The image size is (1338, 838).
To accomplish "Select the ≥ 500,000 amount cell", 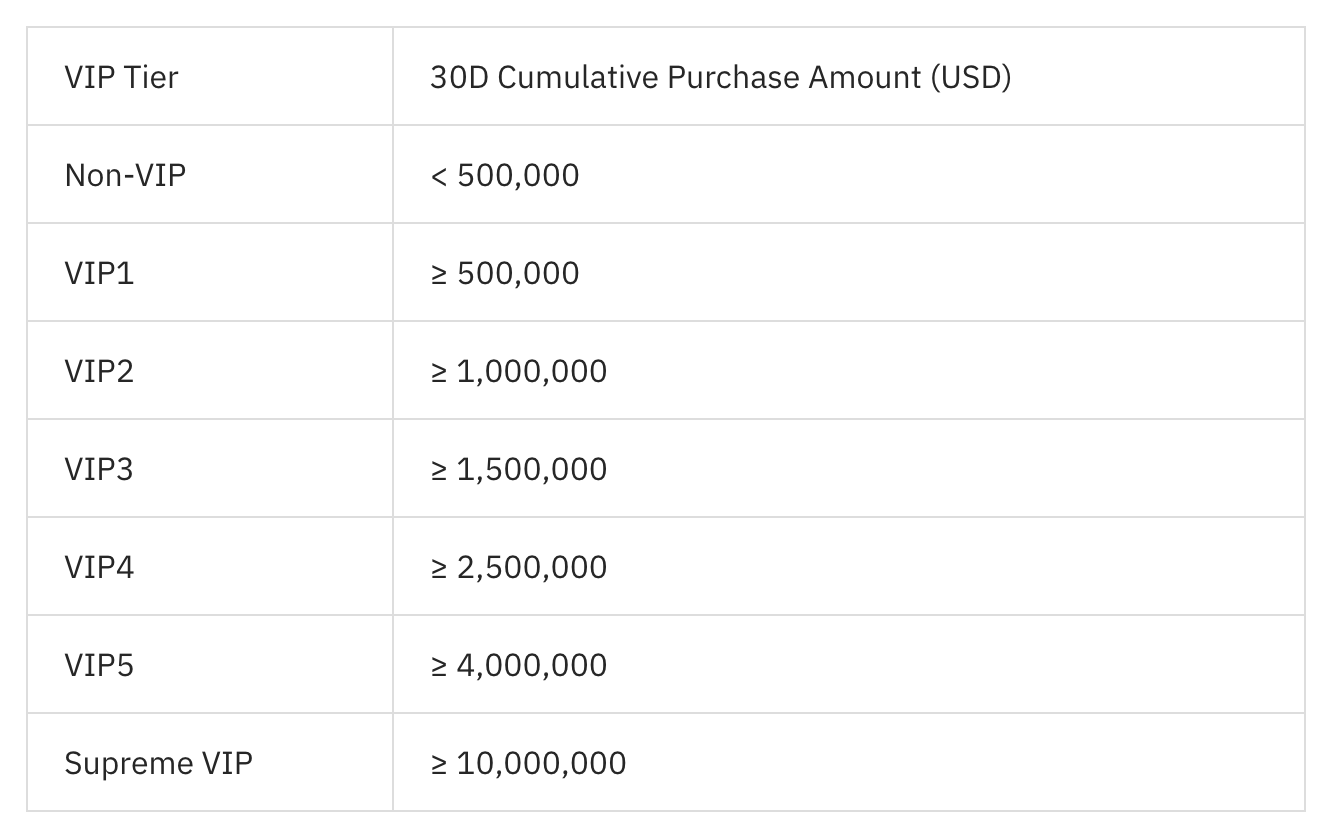I will click(x=849, y=273).
